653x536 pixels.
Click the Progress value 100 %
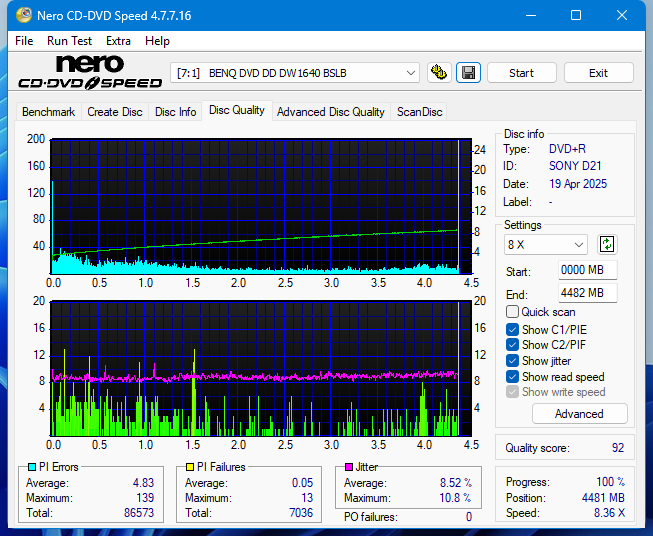(x=611, y=482)
